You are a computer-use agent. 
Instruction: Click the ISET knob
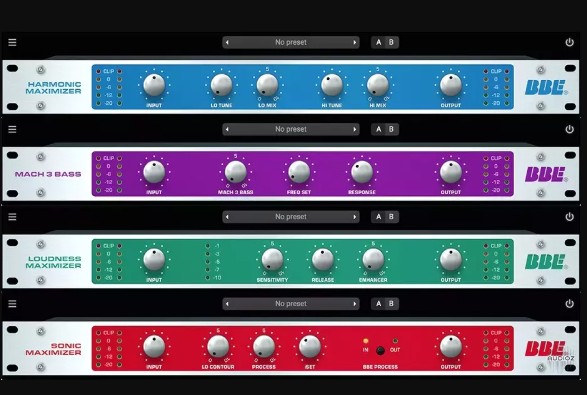coord(310,346)
